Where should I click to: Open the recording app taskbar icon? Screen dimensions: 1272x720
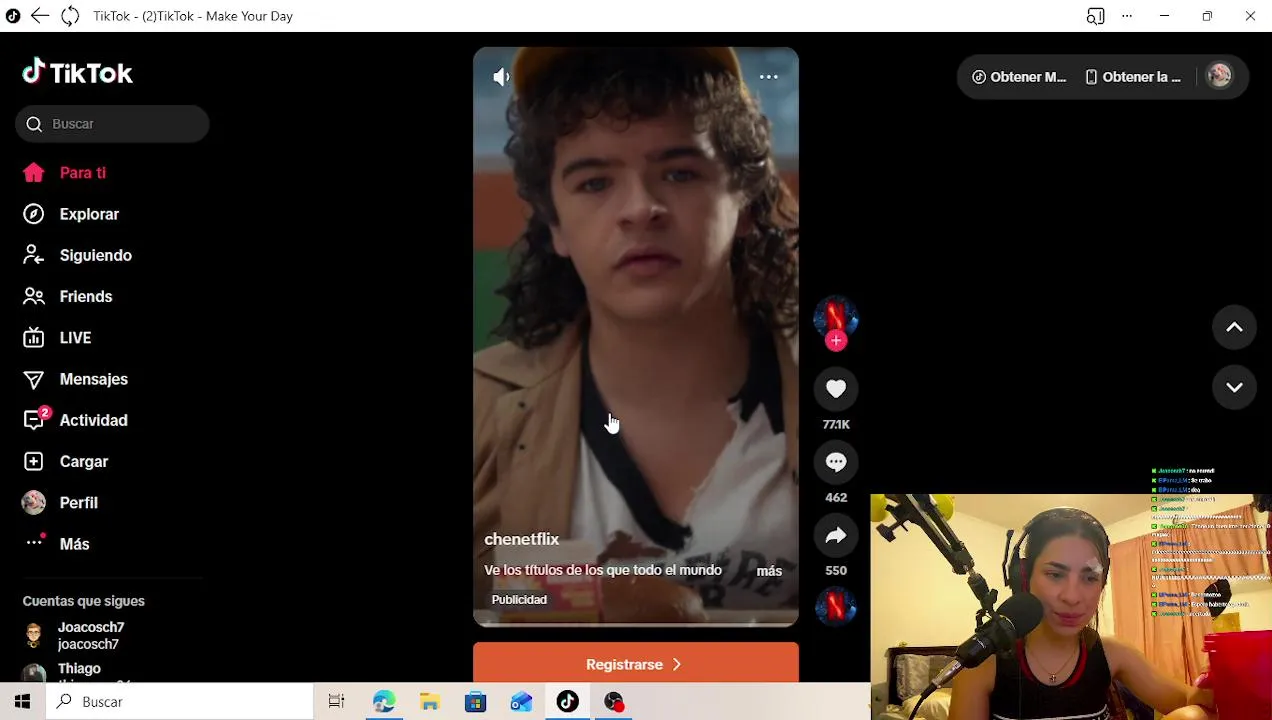(x=614, y=702)
